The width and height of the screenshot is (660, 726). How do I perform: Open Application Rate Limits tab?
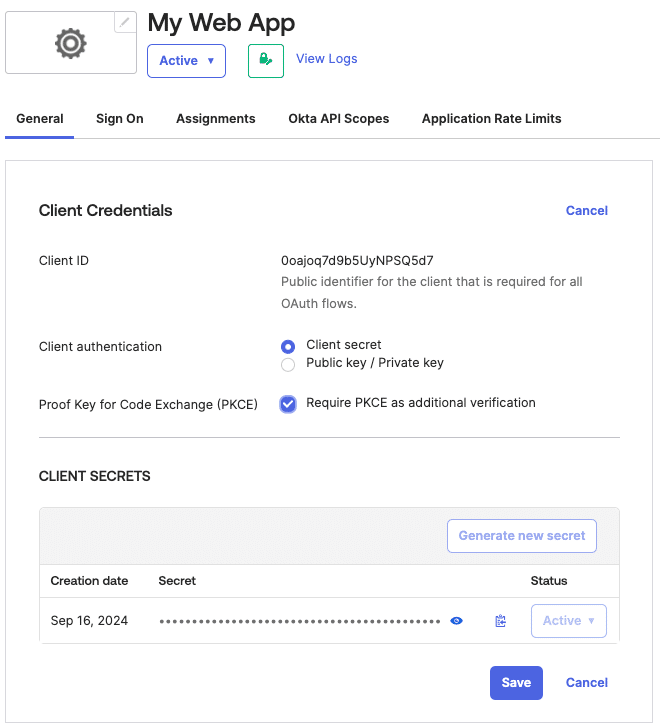491,119
